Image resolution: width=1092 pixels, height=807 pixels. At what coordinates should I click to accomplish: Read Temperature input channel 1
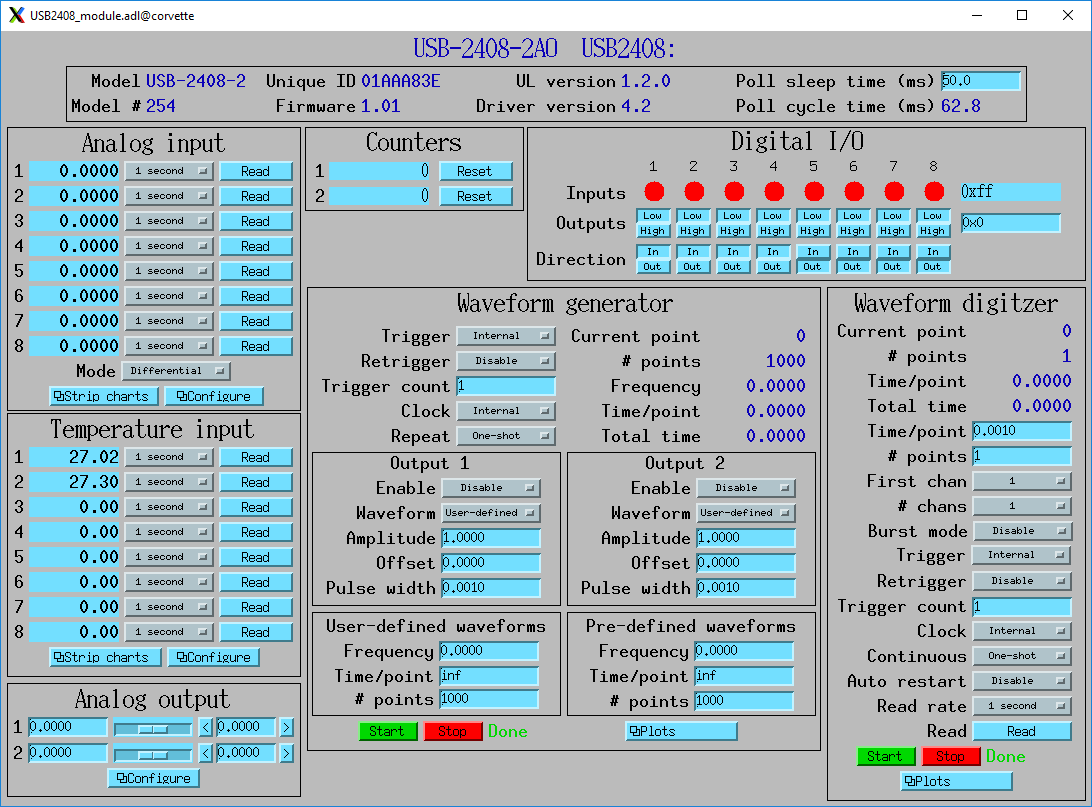tap(256, 457)
